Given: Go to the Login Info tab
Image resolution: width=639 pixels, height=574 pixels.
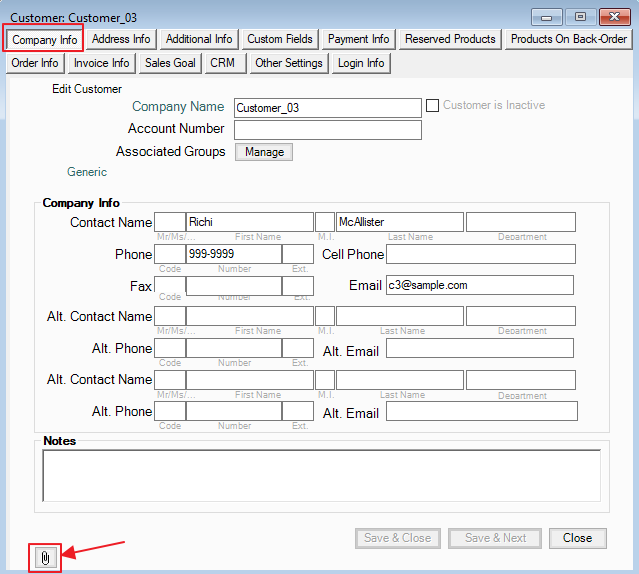Looking at the screenshot, I should pyautogui.click(x=361, y=63).
